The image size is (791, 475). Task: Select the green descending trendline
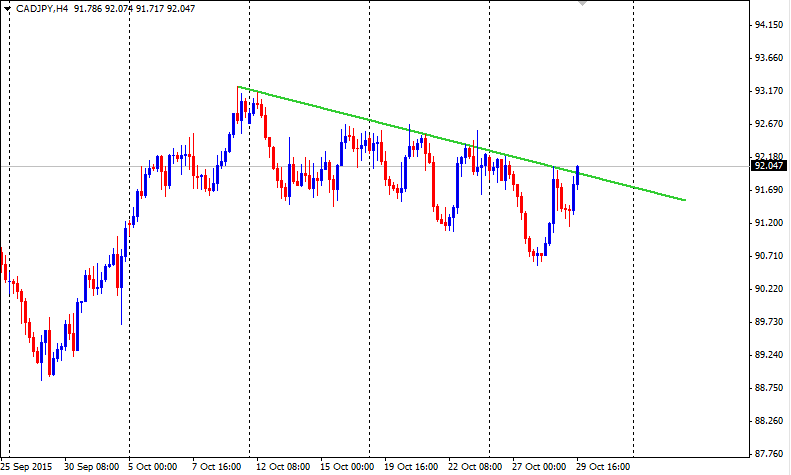click(x=461, y=144)
